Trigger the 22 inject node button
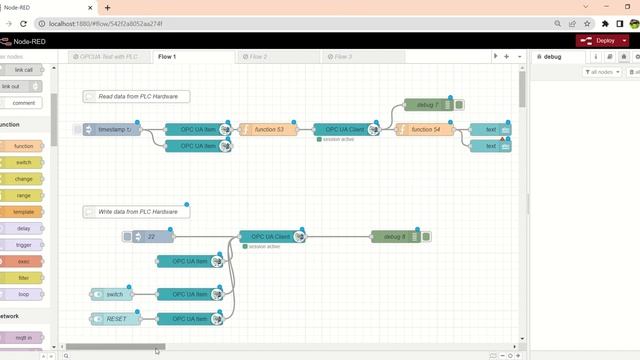The image size is (640, 360). coord(127,237)
